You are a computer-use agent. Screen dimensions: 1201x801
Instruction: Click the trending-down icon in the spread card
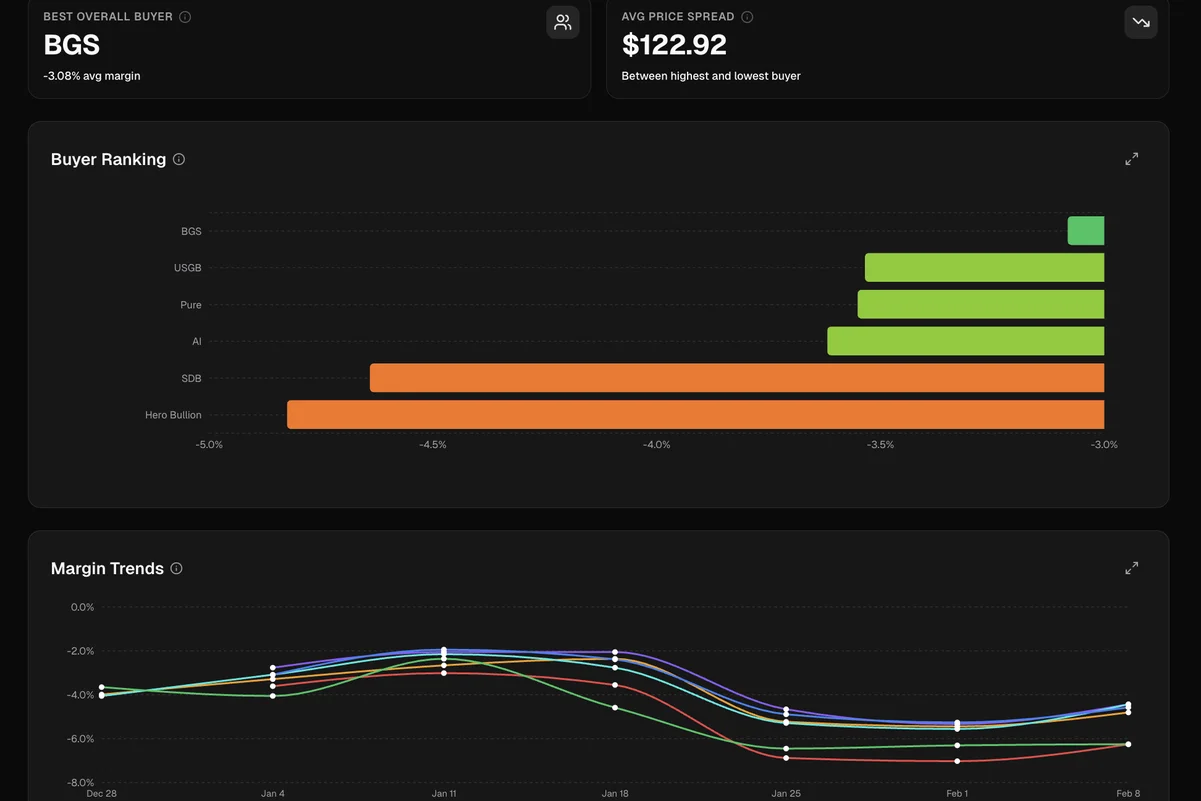[x=1141, y=22]
